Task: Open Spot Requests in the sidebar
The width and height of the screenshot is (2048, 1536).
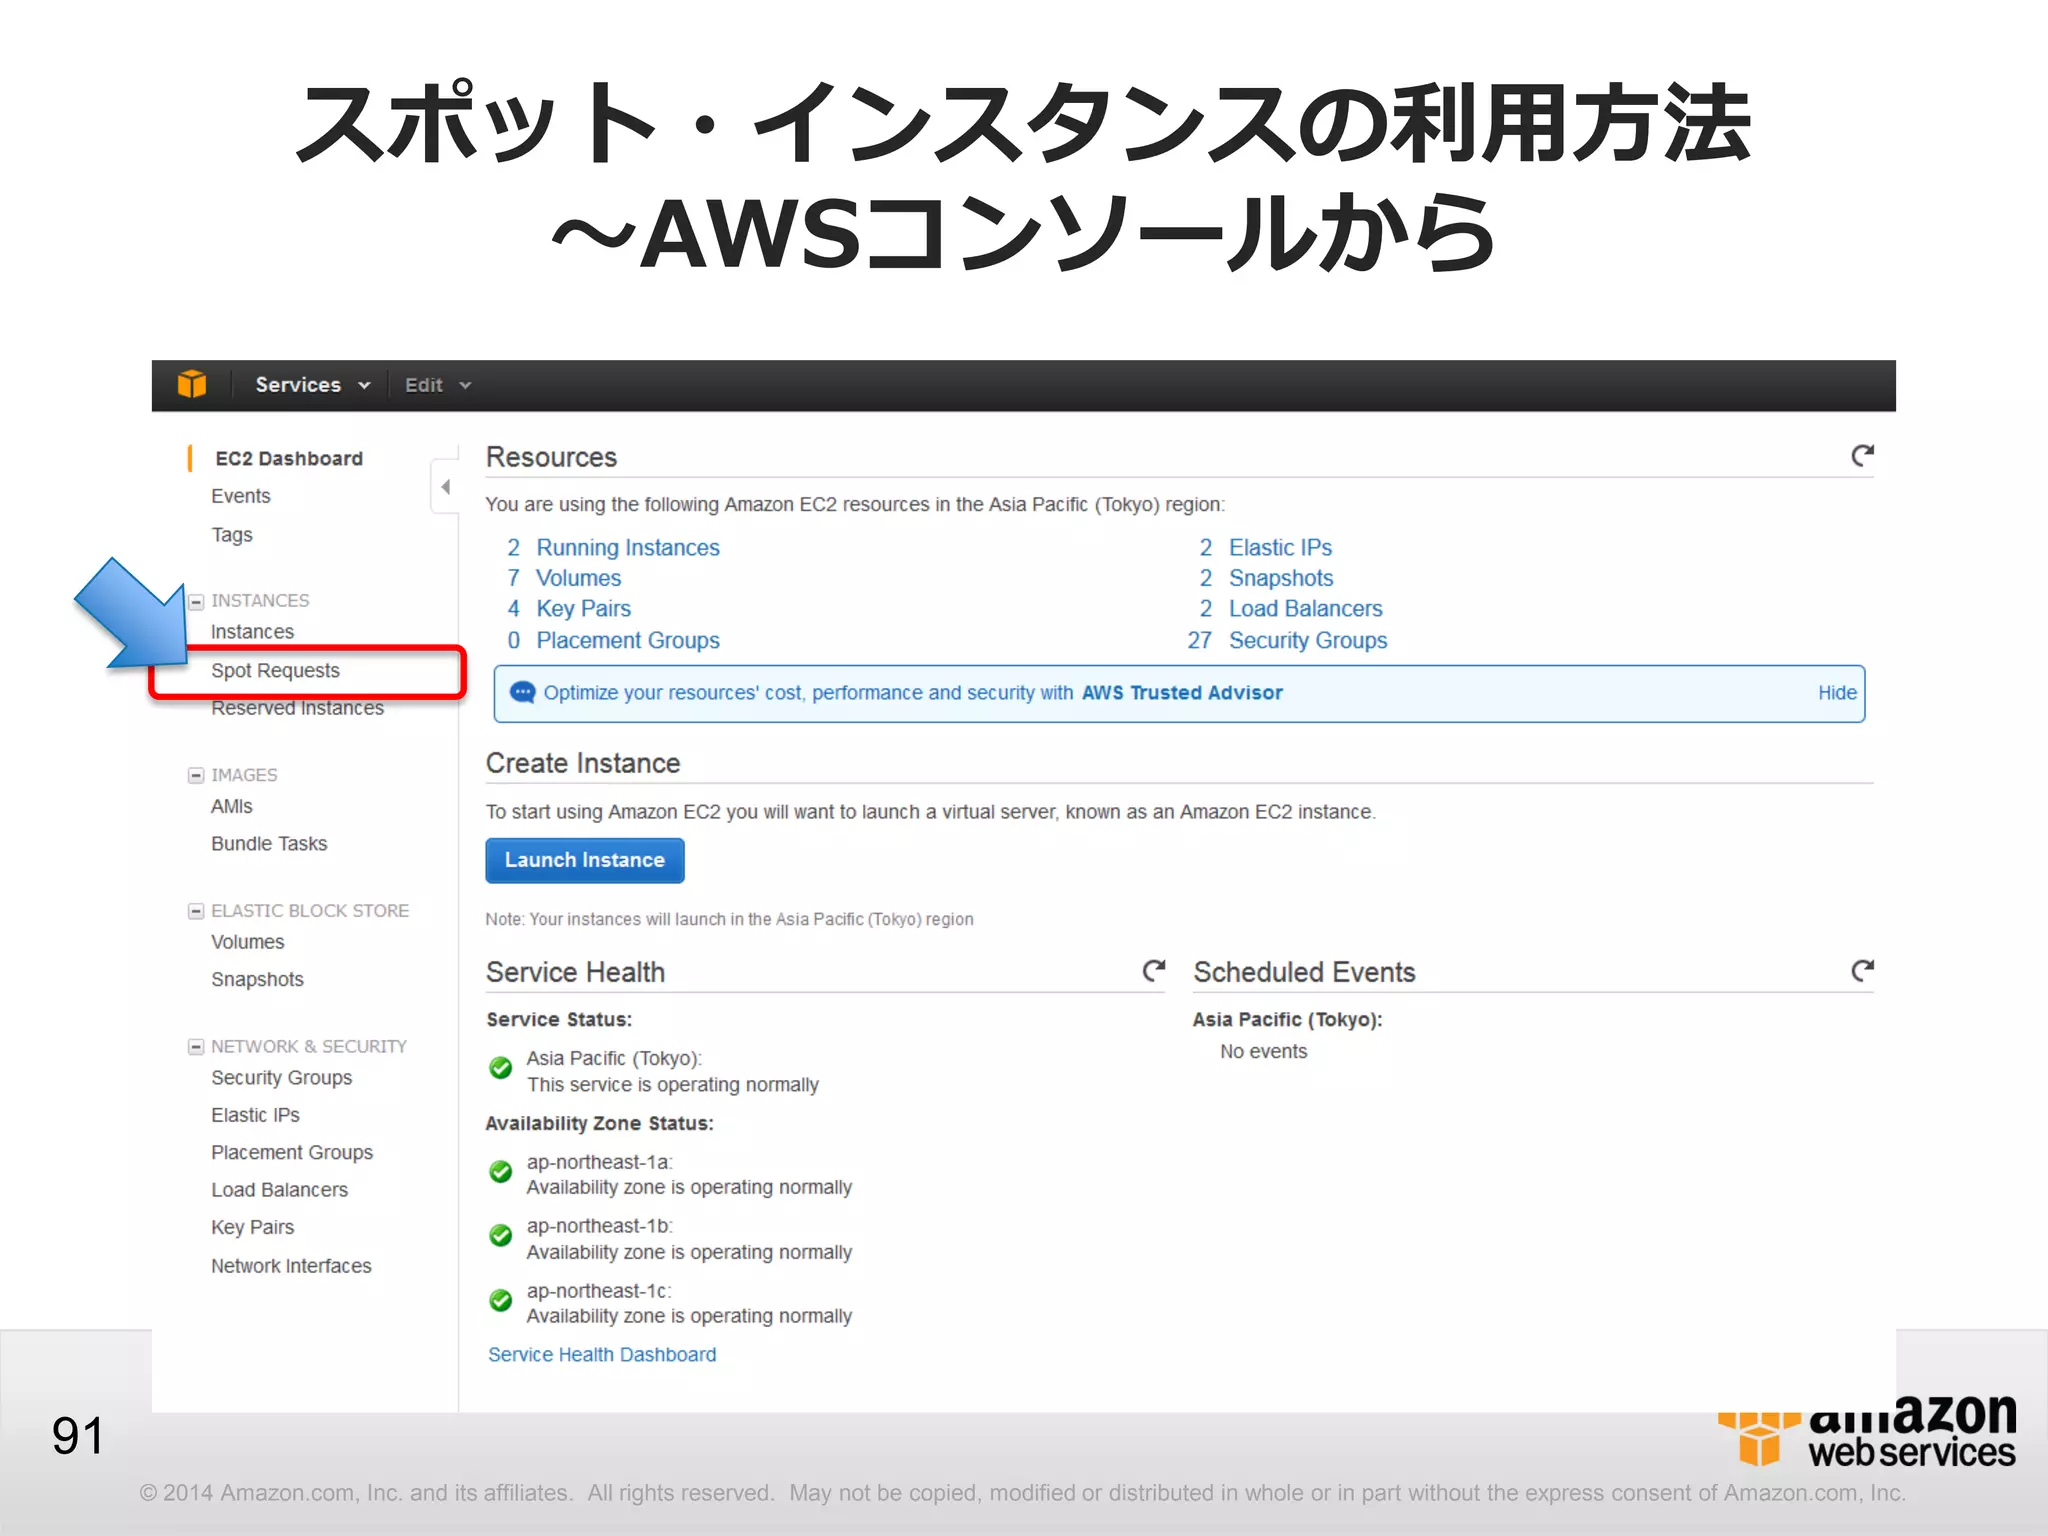Action: click(276, 670)
